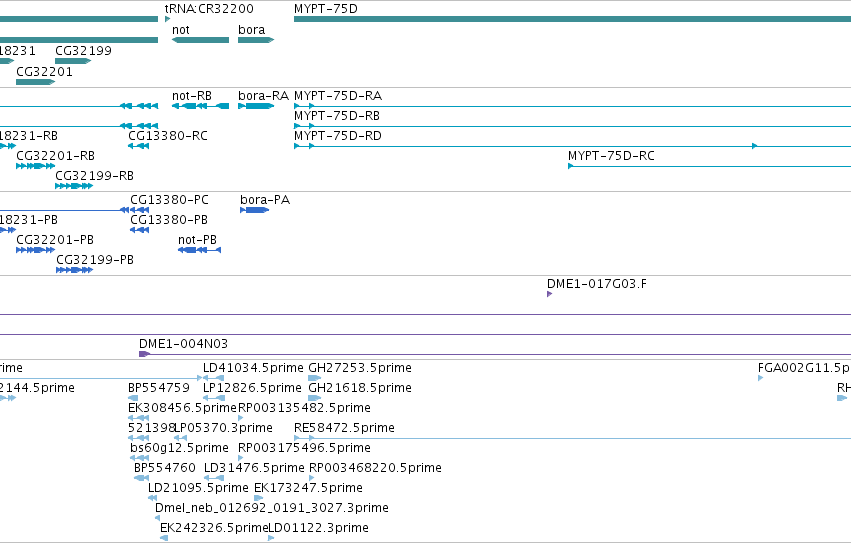Click the BP554759 EST glyph
Viewport: 851px width, 543px height.
point(133,398)
